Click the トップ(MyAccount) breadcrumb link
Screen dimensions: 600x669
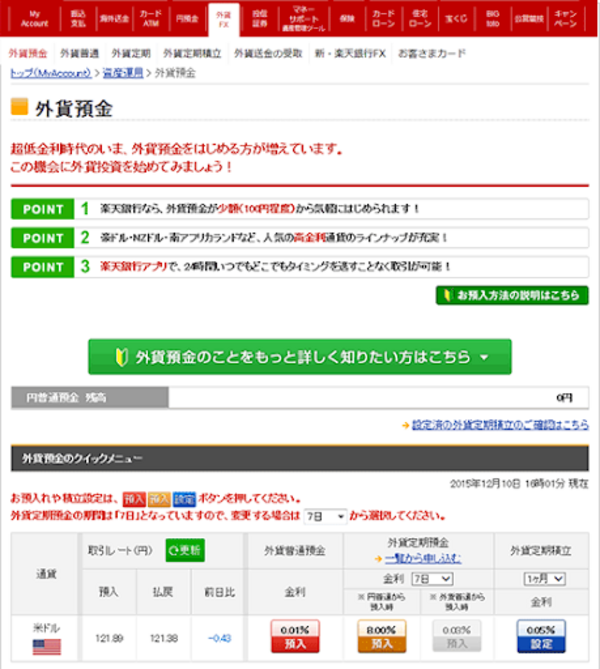[x=45, y=73]
